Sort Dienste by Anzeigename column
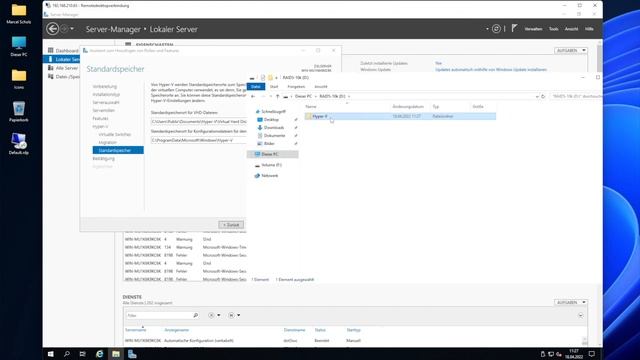This screenshot has width=640, height=360. point(176,330)
